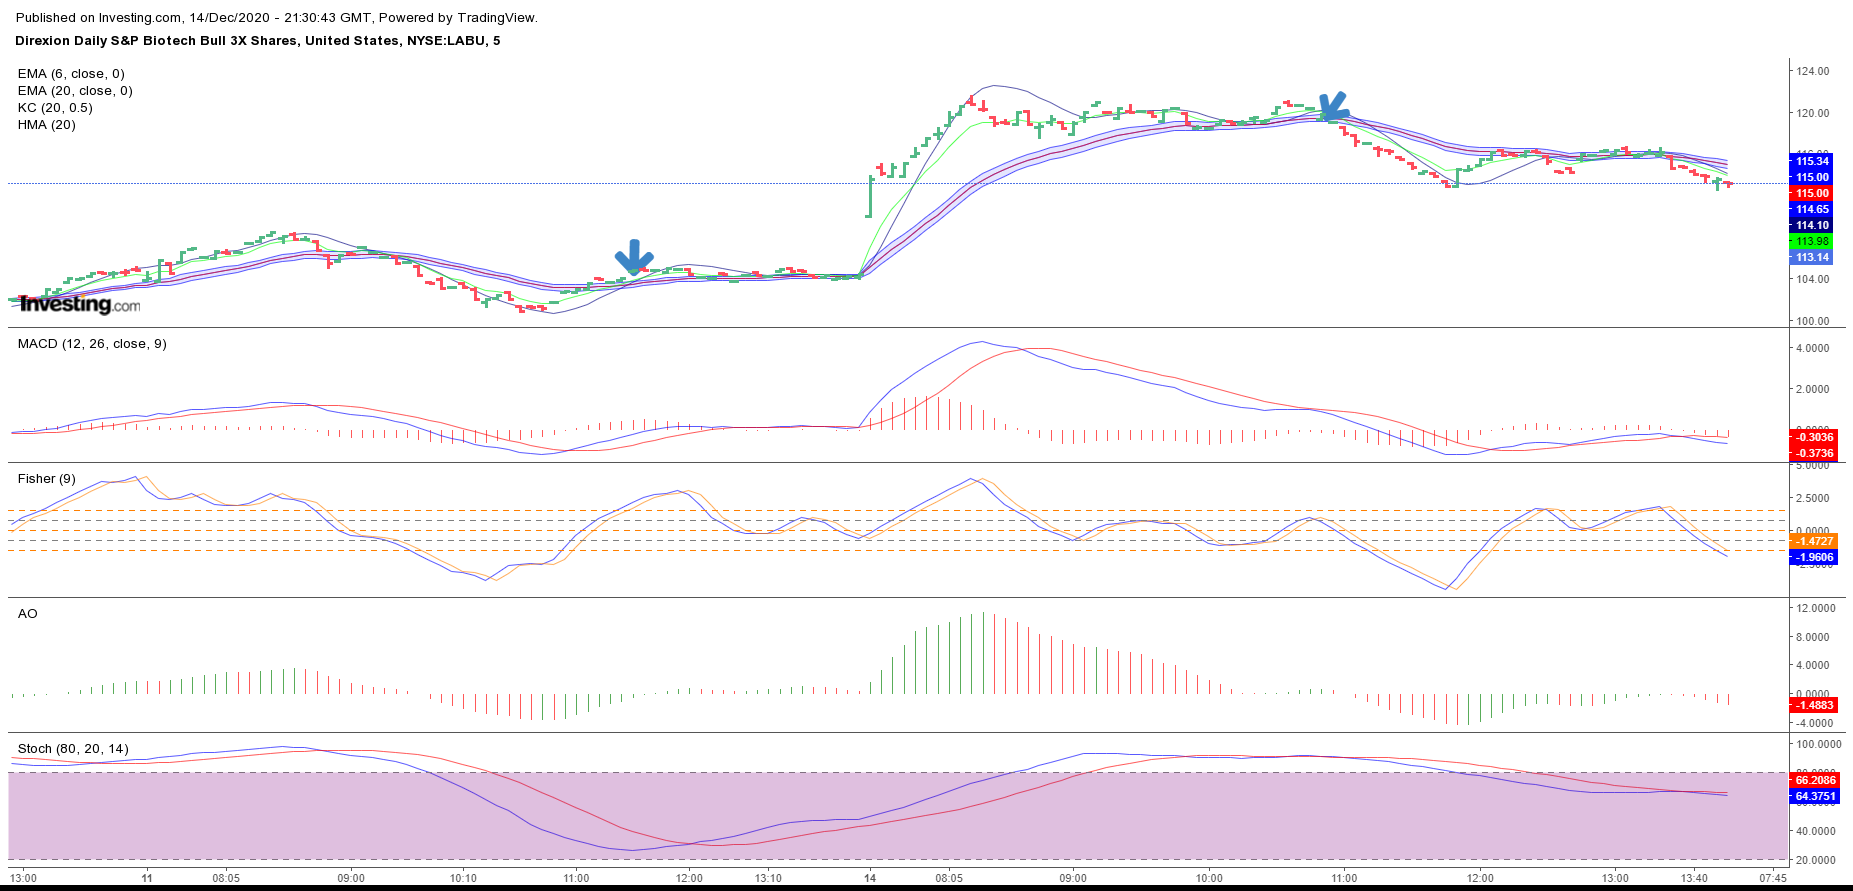The height and width of the screenshot is (891, 1853).
Task: Click the 124.00 price axis label
Action: [1813, 72]
